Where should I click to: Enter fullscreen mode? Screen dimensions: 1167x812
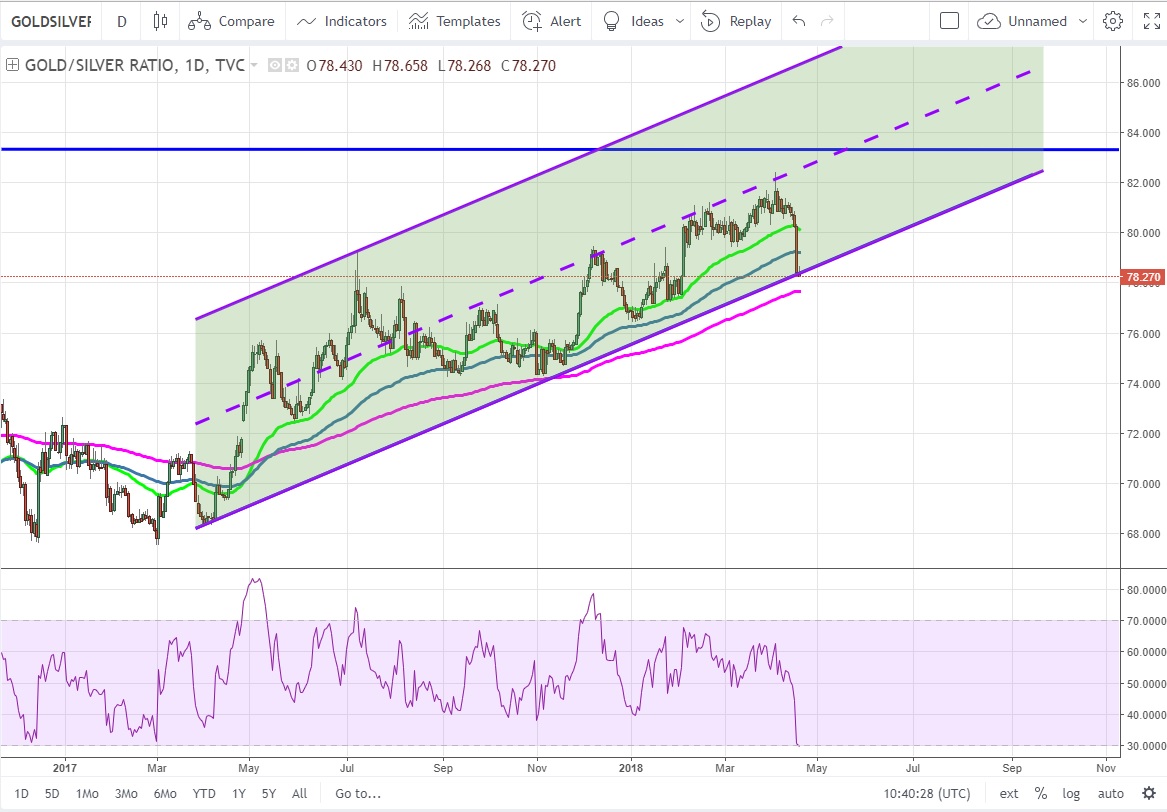(x=1151, y=22)
